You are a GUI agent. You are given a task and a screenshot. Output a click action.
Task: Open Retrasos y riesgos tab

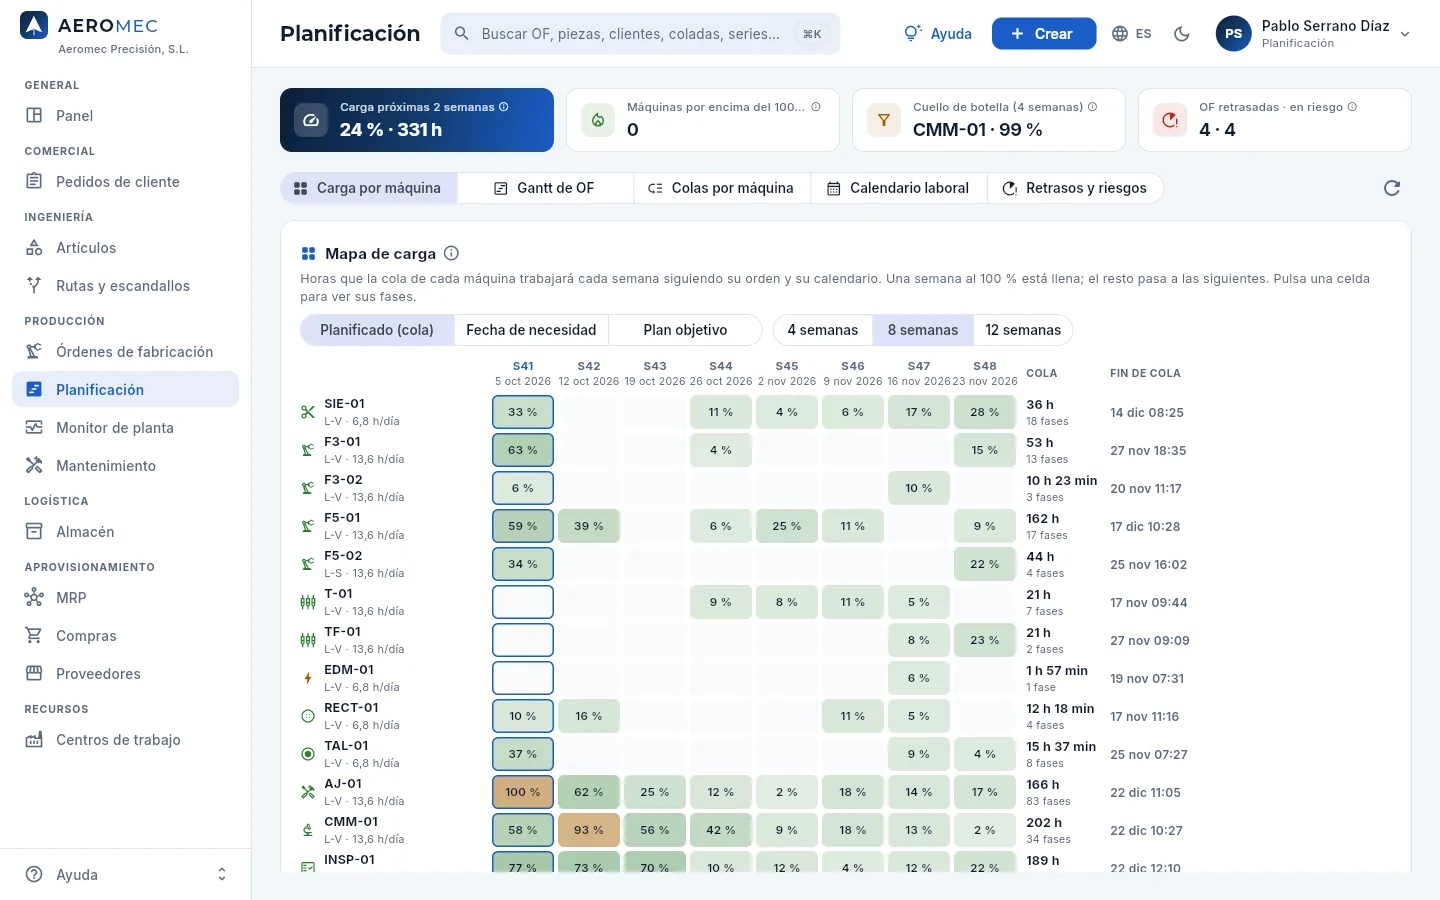tap(1075, 188)
